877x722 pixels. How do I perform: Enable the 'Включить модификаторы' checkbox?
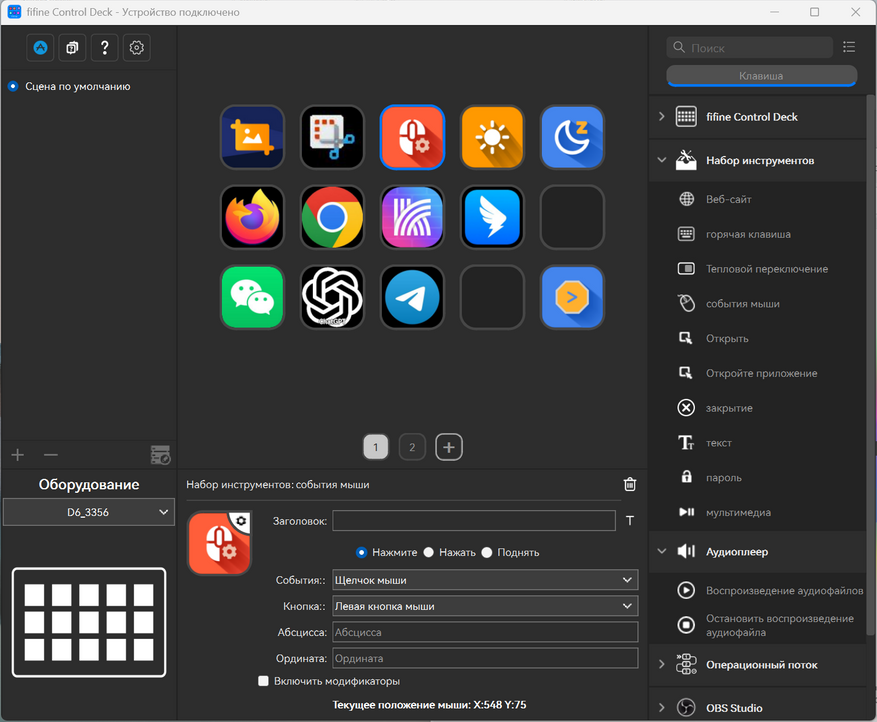pos(264,681)
